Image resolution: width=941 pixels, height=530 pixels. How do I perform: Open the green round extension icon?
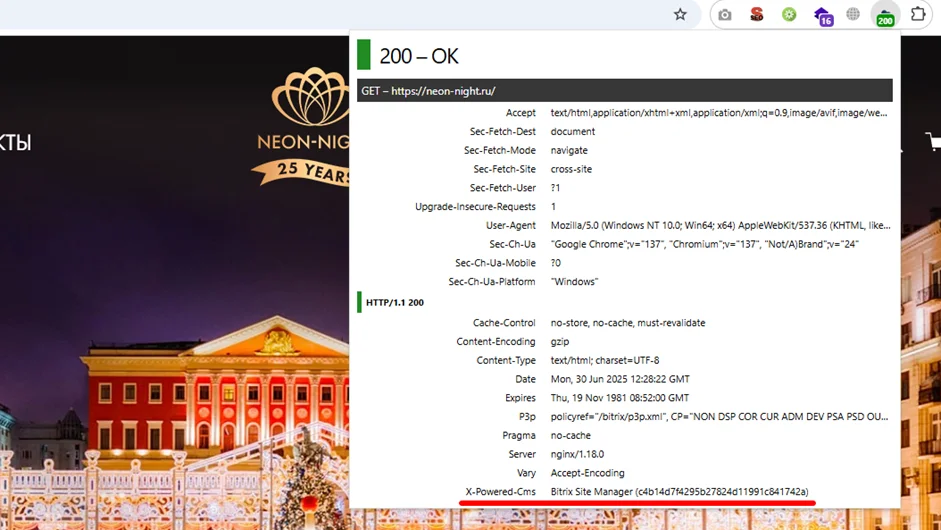pyautogui.click(x=789, y=14)
